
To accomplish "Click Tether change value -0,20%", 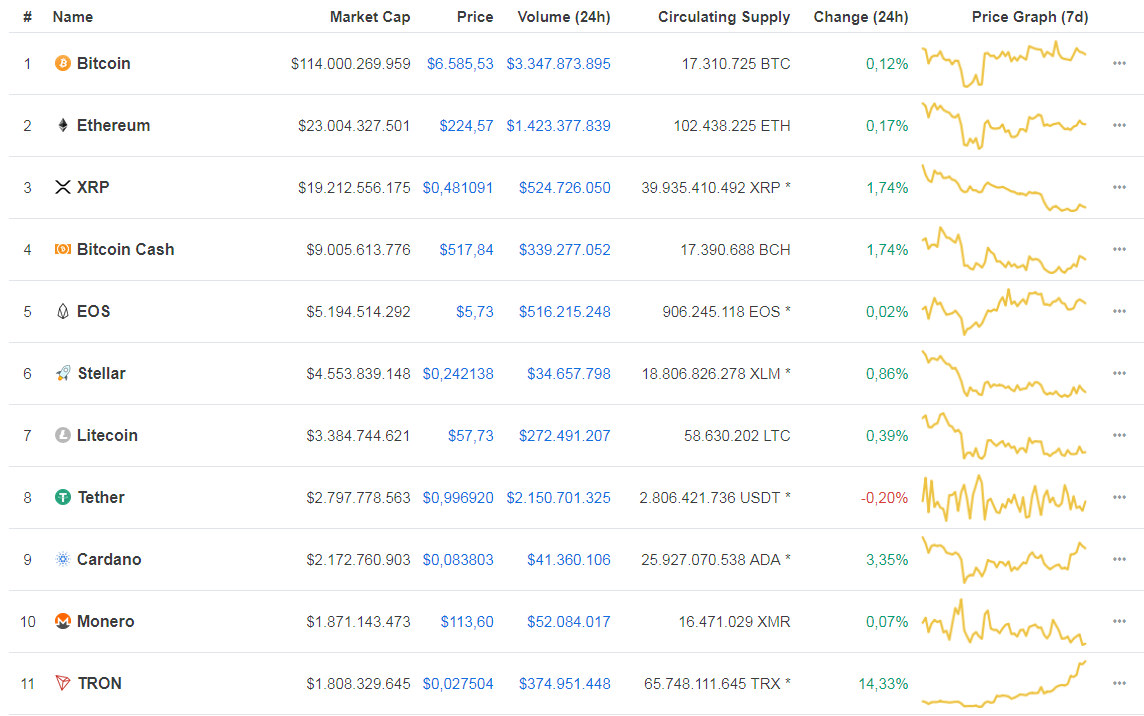I will 884,498.
